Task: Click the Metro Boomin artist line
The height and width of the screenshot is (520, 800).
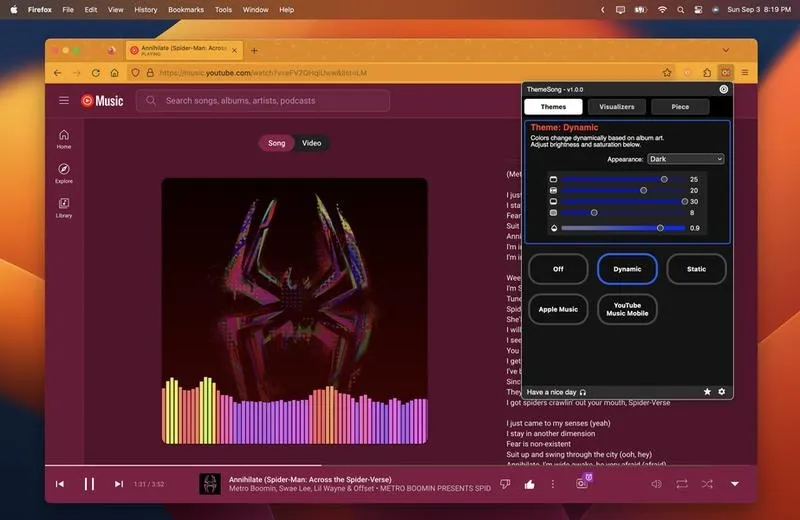Action: point(360,488)
